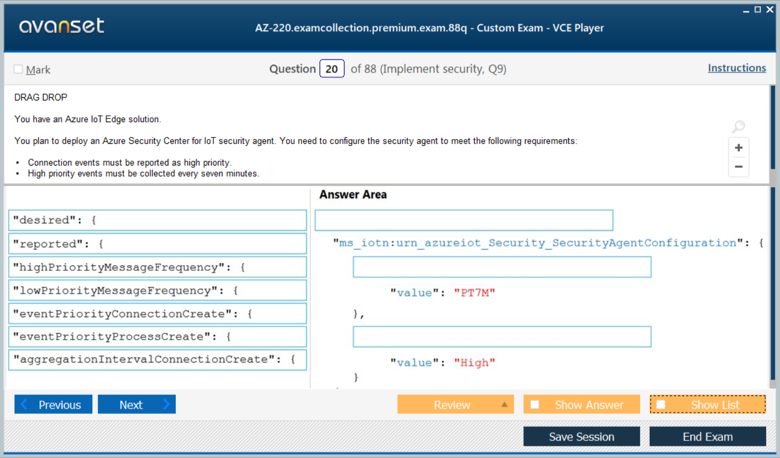
Task: Click "Connection events must be reported" bullet
Action: tap(129, 163)
